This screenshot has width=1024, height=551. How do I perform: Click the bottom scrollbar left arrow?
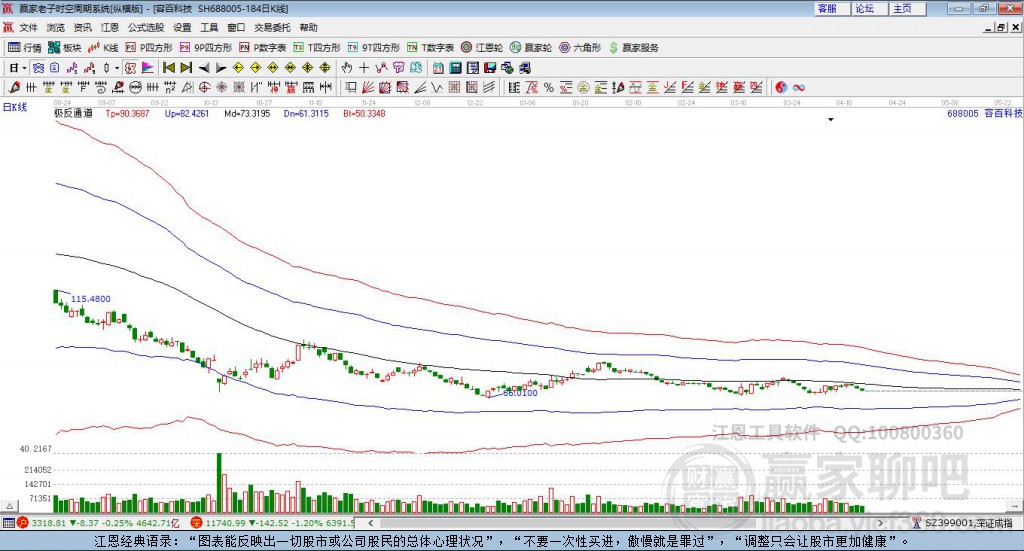click(370, 523)
